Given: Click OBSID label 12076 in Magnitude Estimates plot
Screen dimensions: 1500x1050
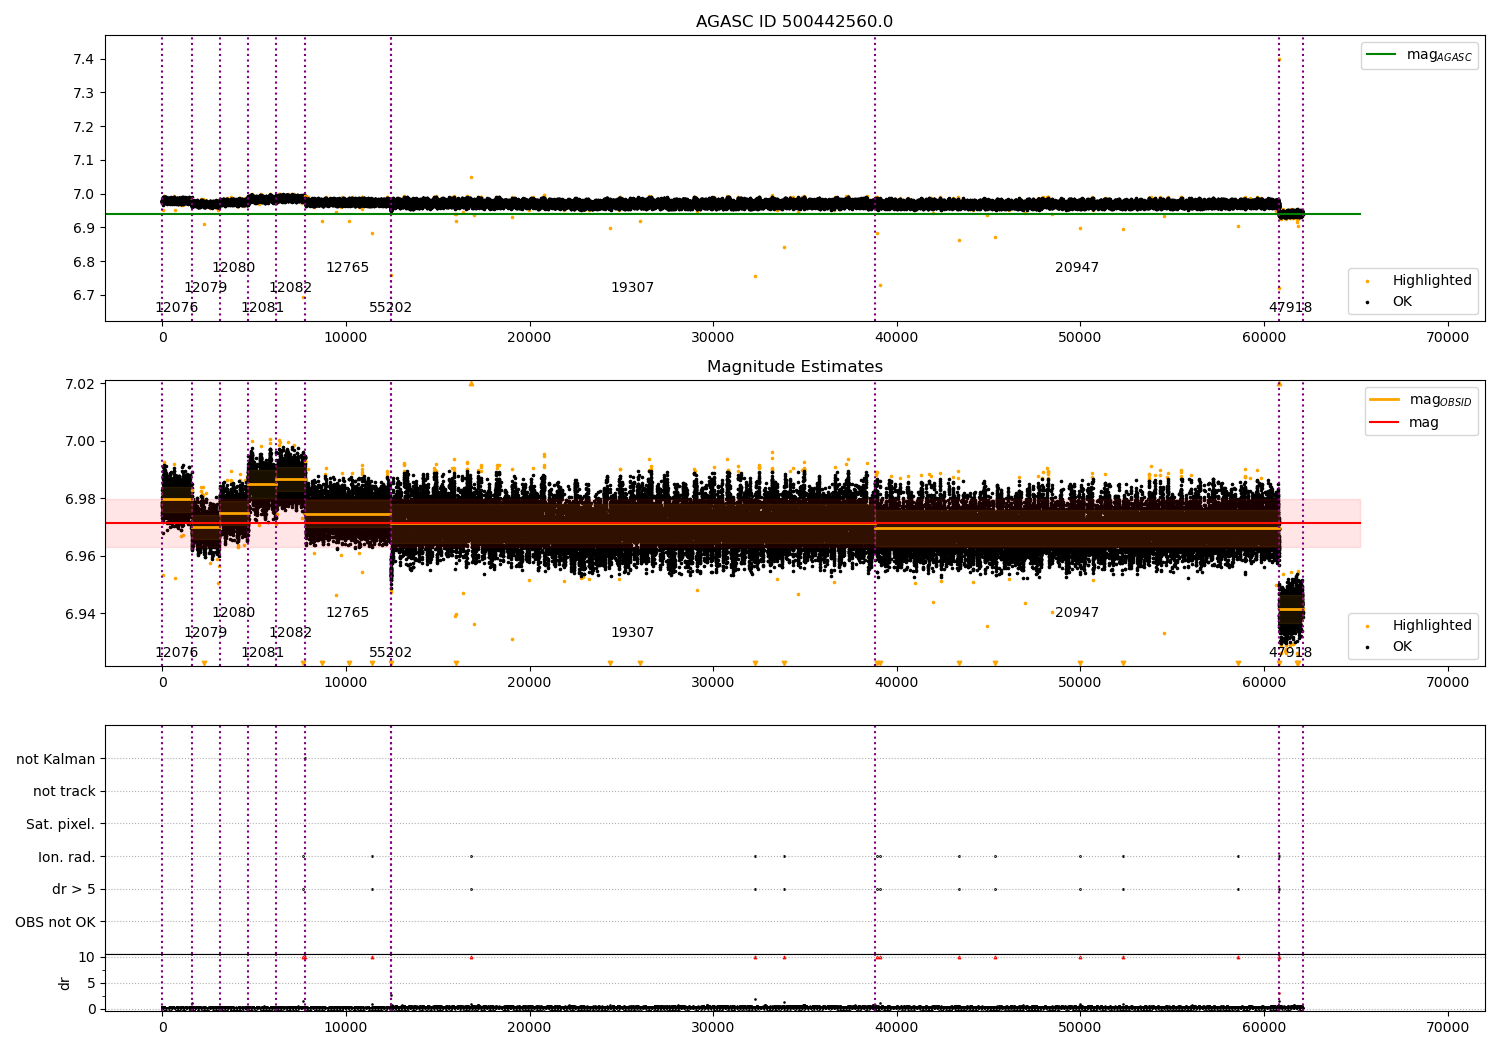Looking at the screenshot, I should pyautogui.click(x=177, y=653).
